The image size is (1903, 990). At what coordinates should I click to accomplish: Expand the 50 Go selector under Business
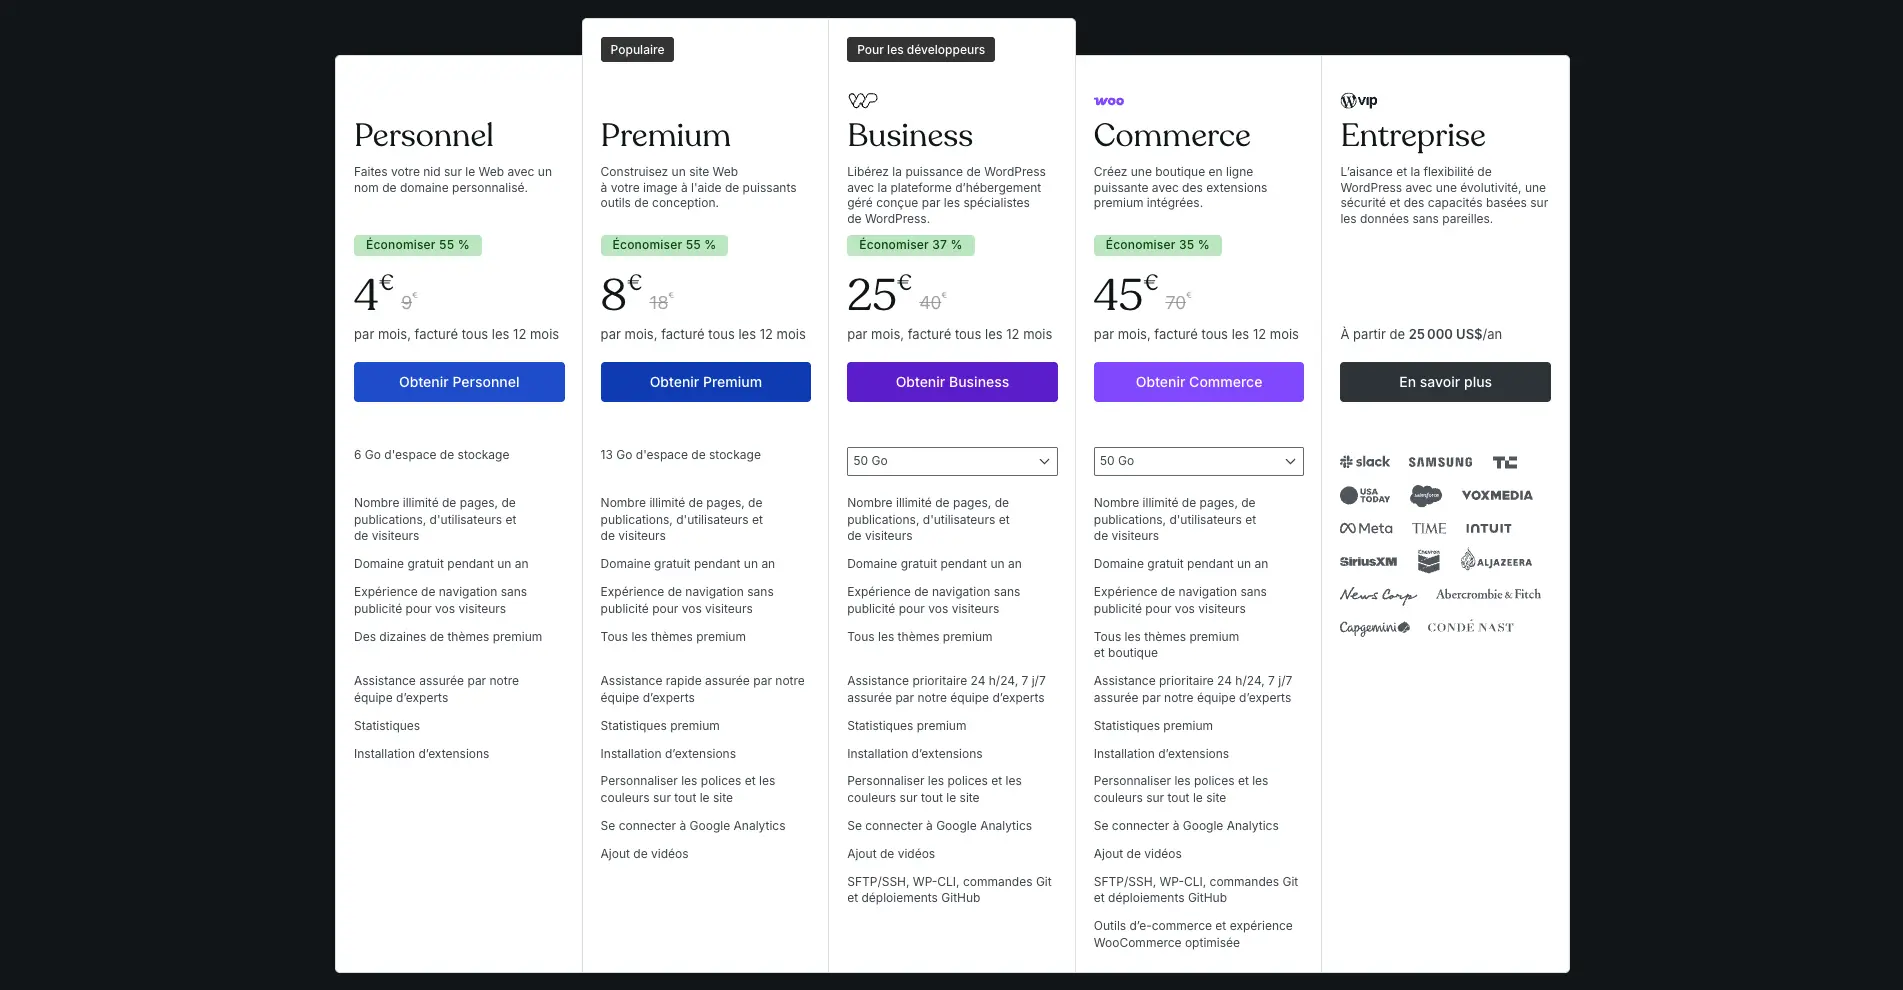[951, 461]
